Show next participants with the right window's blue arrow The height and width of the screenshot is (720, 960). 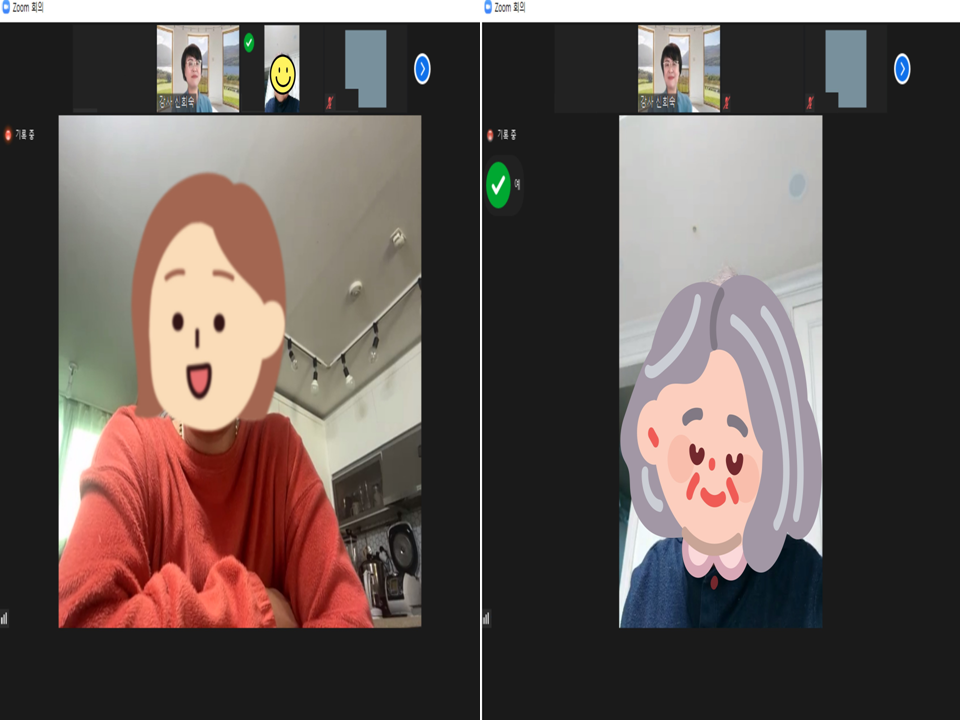pos(902,68)
